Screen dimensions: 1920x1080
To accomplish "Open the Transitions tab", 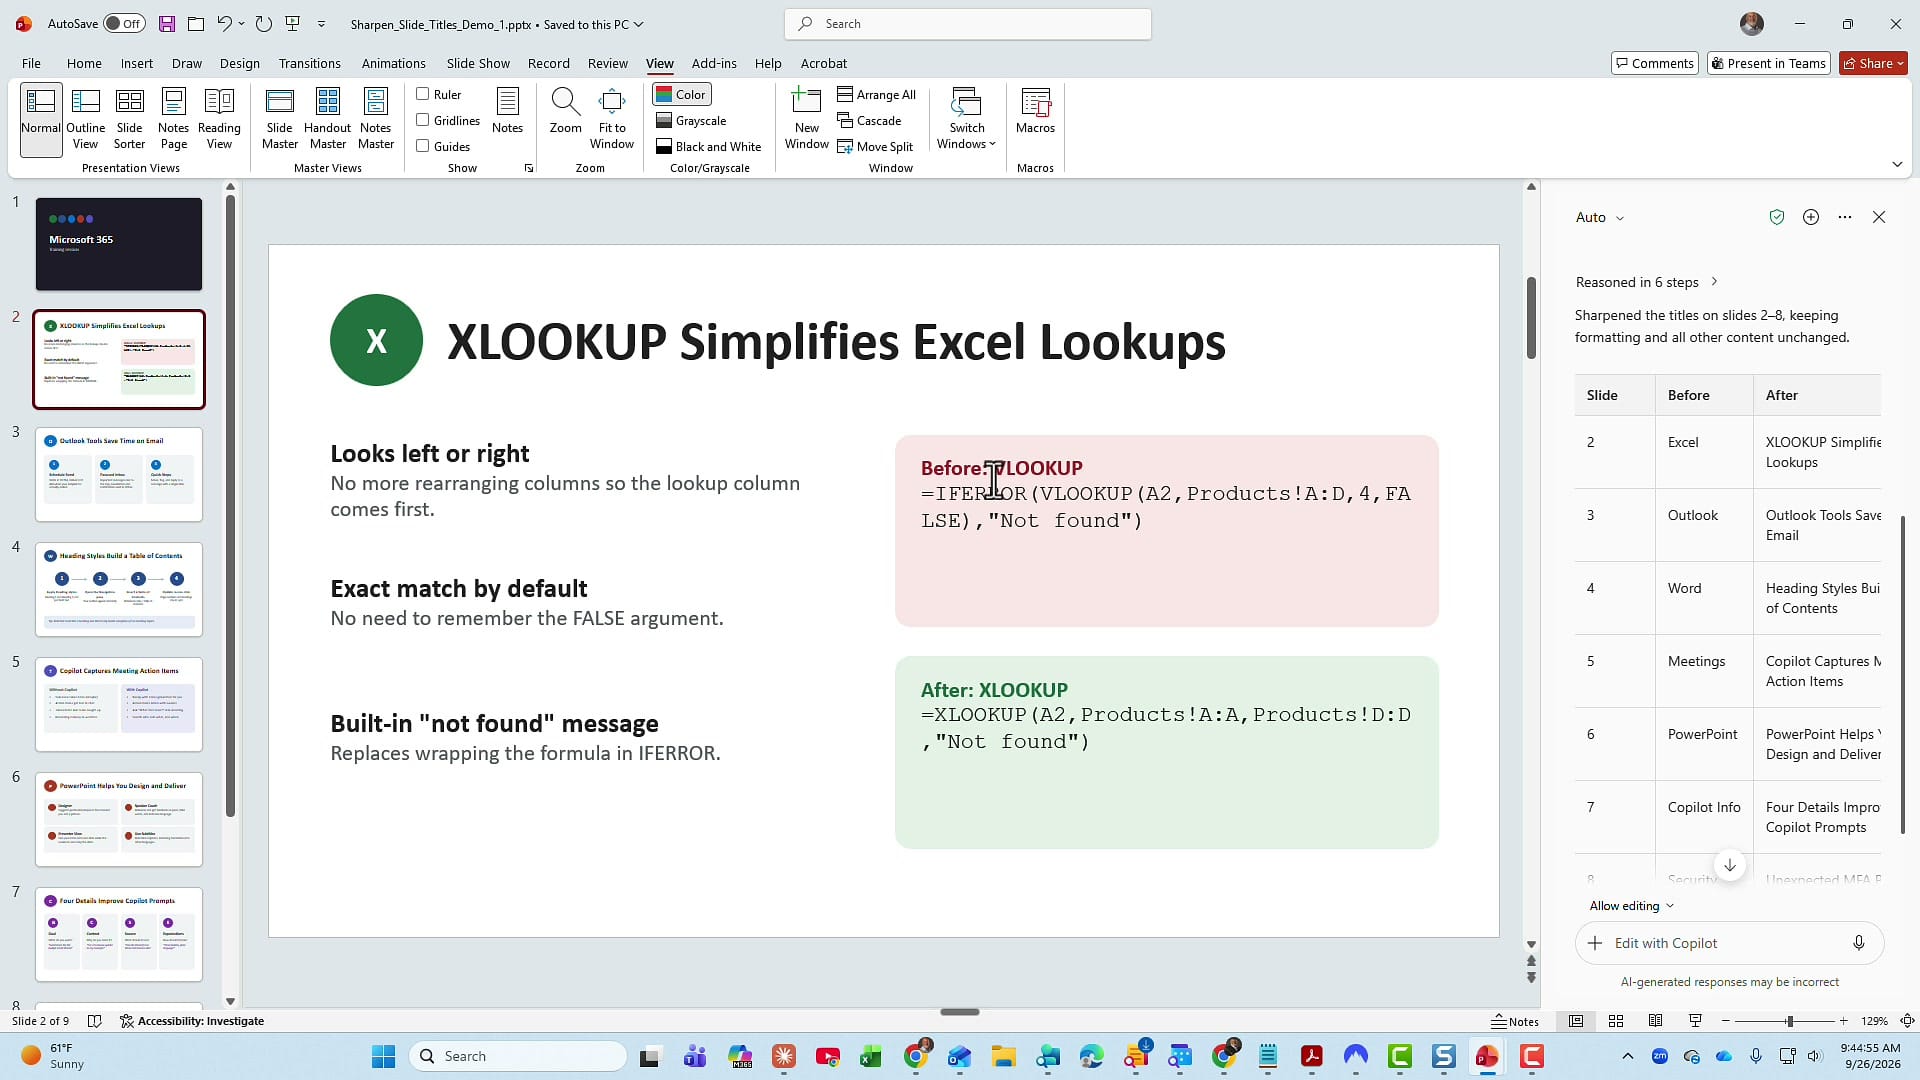I will point(310,63).
